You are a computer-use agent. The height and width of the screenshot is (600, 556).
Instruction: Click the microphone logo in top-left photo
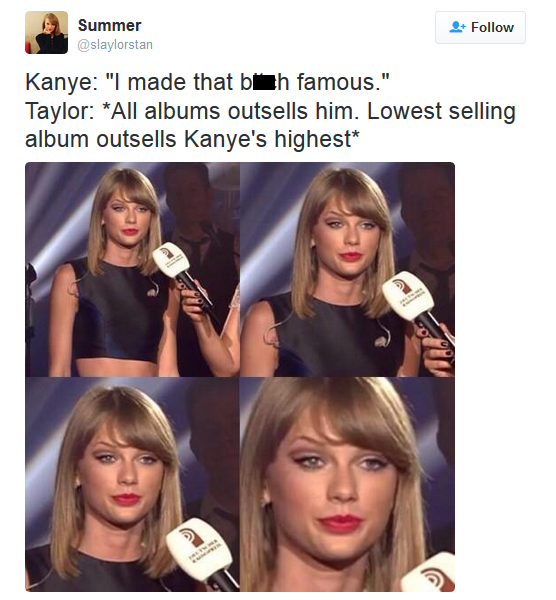(x=168, y=253)
